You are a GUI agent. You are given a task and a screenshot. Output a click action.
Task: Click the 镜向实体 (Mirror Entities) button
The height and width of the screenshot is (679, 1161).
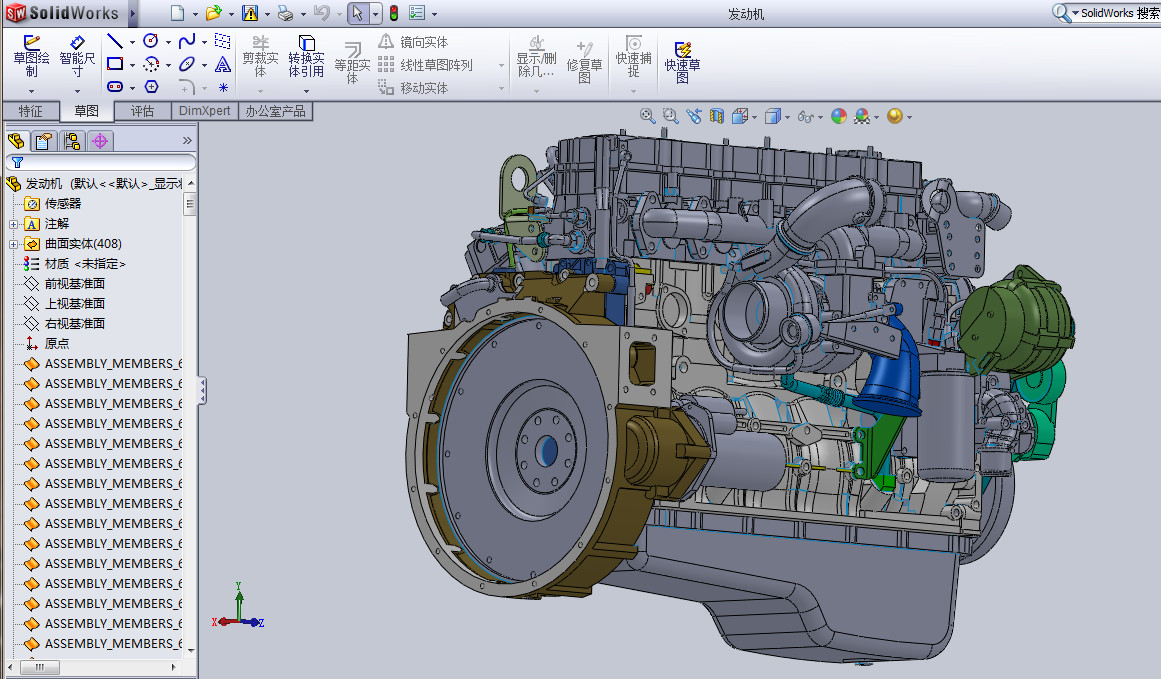pos(413,42)
